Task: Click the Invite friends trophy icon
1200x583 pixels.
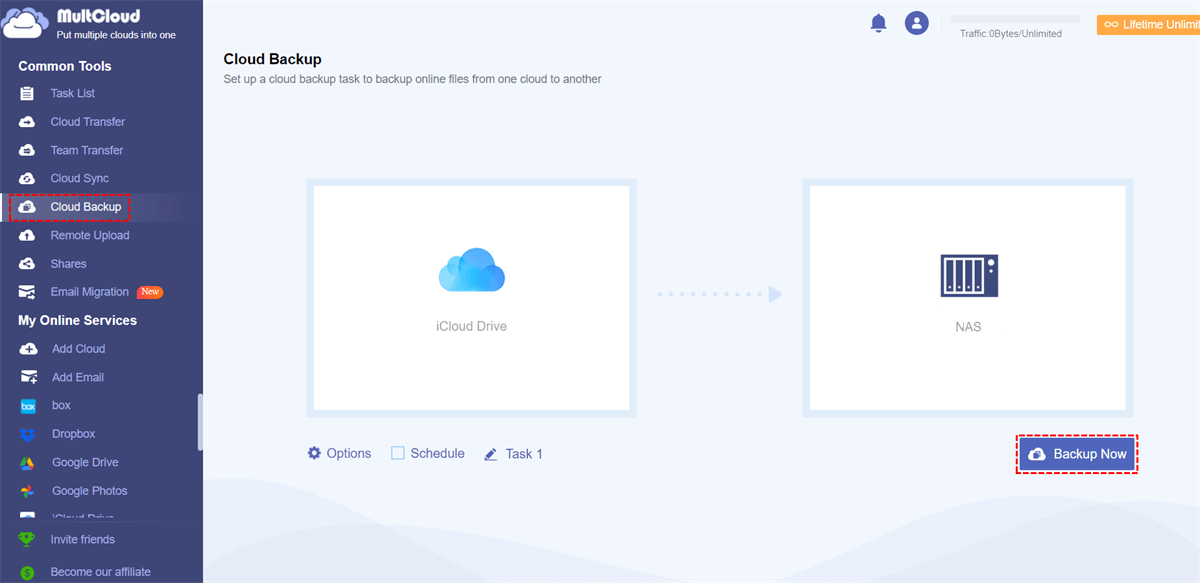Action: 27,539
